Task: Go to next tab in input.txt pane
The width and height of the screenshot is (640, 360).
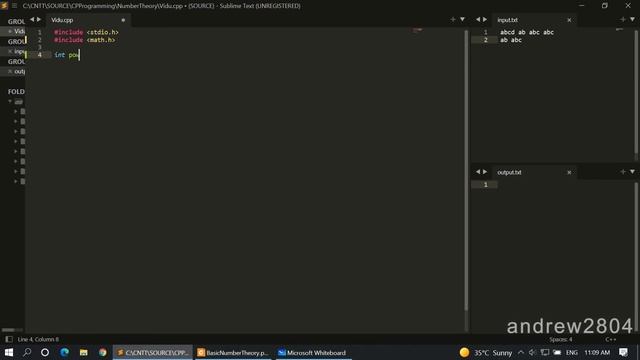Action: [485, 19]
